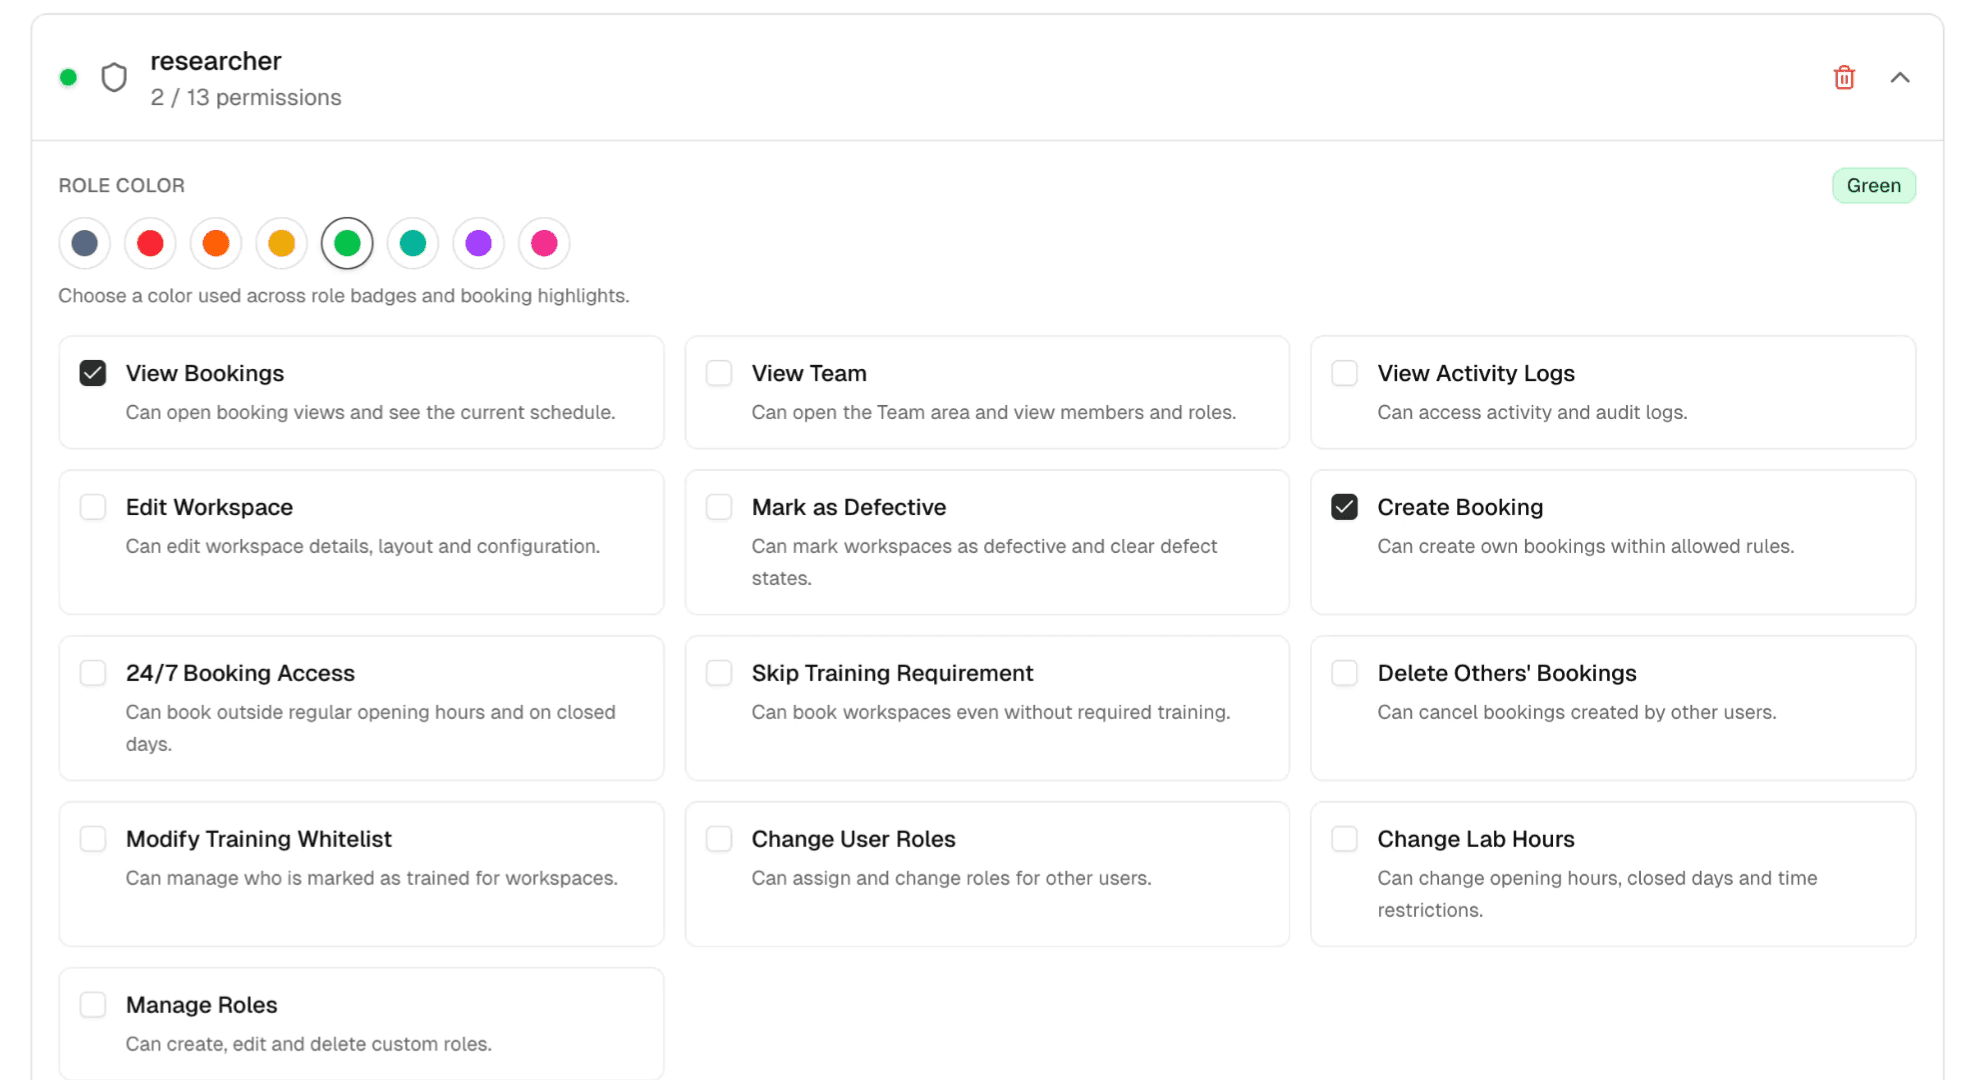Enable Skip Training Requirement permission
The image size is (1978, 1080).
[719, 673]
